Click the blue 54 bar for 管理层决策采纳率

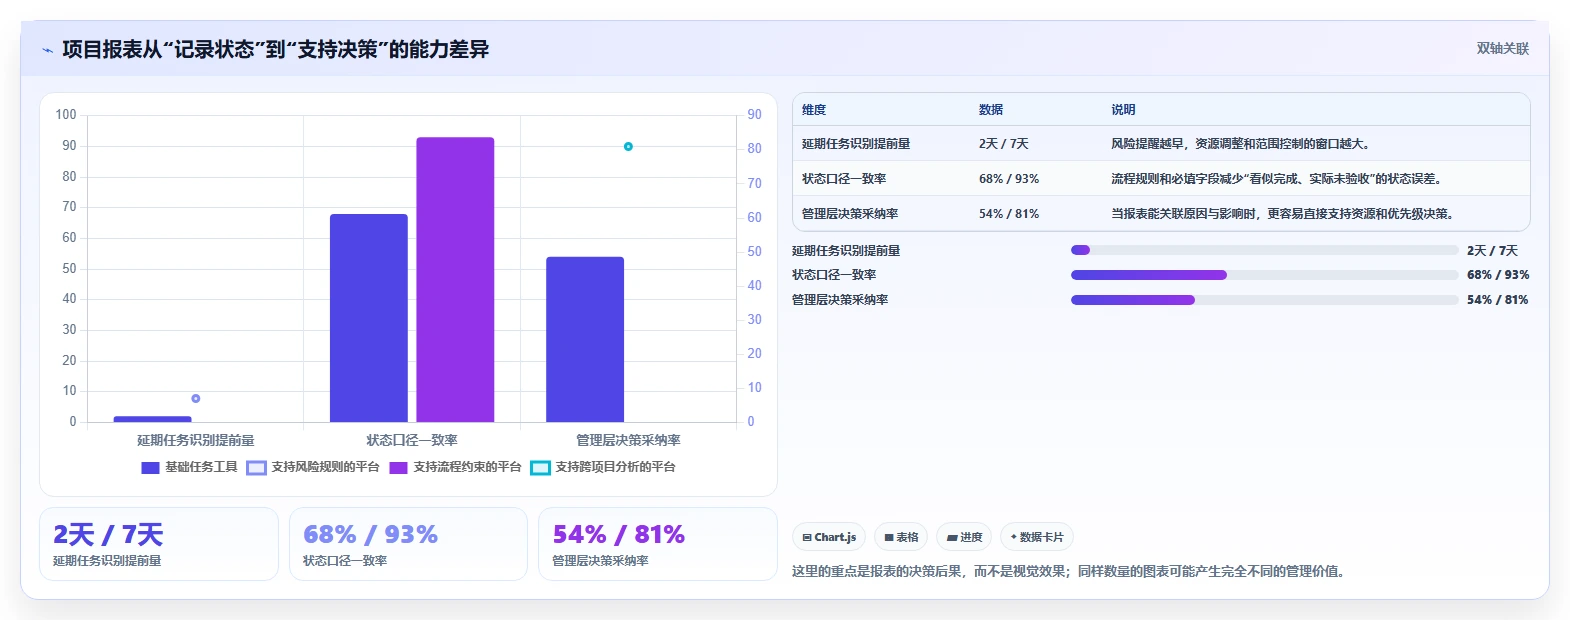585,339
